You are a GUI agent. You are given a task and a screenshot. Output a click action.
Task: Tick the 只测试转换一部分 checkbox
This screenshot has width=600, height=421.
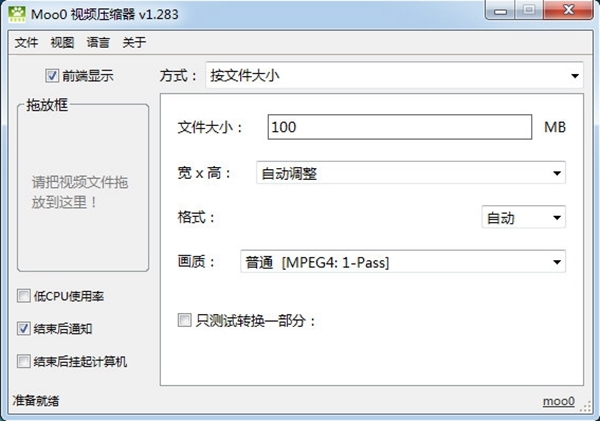(x=183, y=321)
